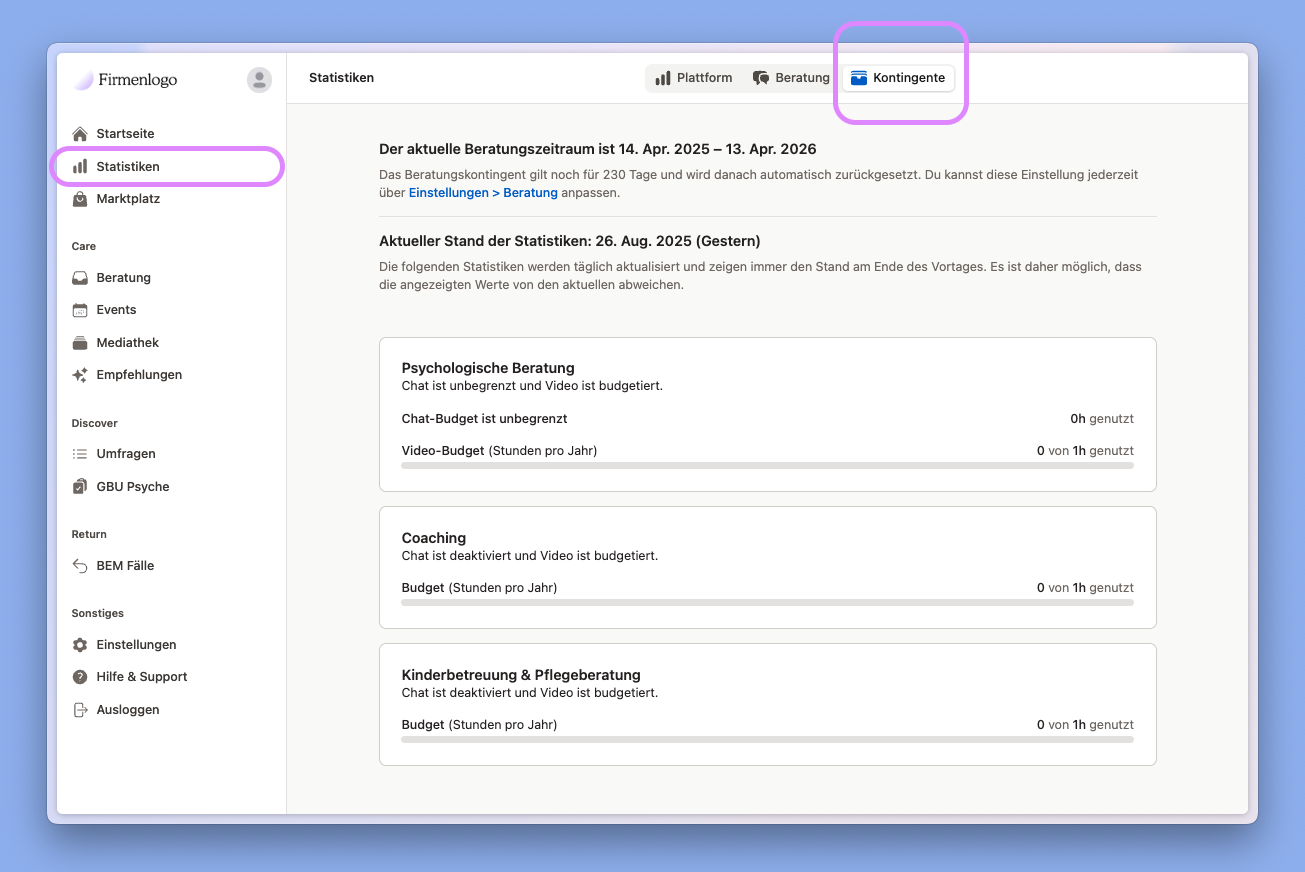Open Einstellungen via the gear icon
1305x872 pixels.
point(80,645)
